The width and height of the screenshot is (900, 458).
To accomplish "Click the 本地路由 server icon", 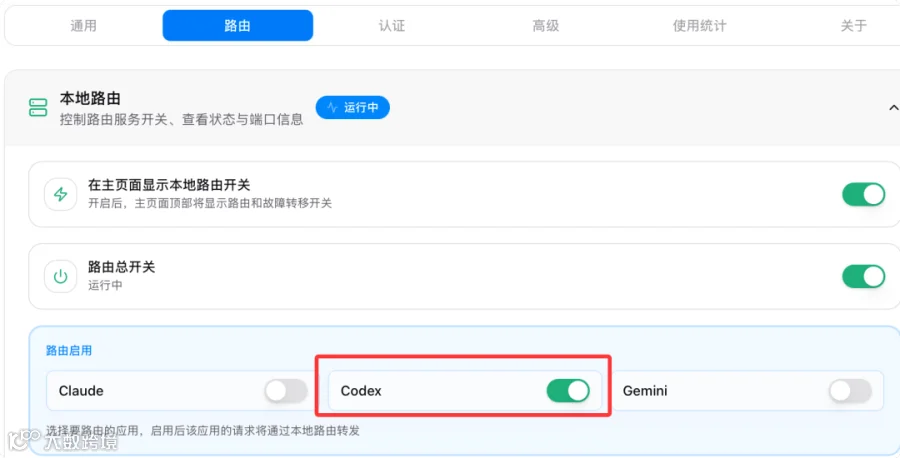I will (38, 107).
